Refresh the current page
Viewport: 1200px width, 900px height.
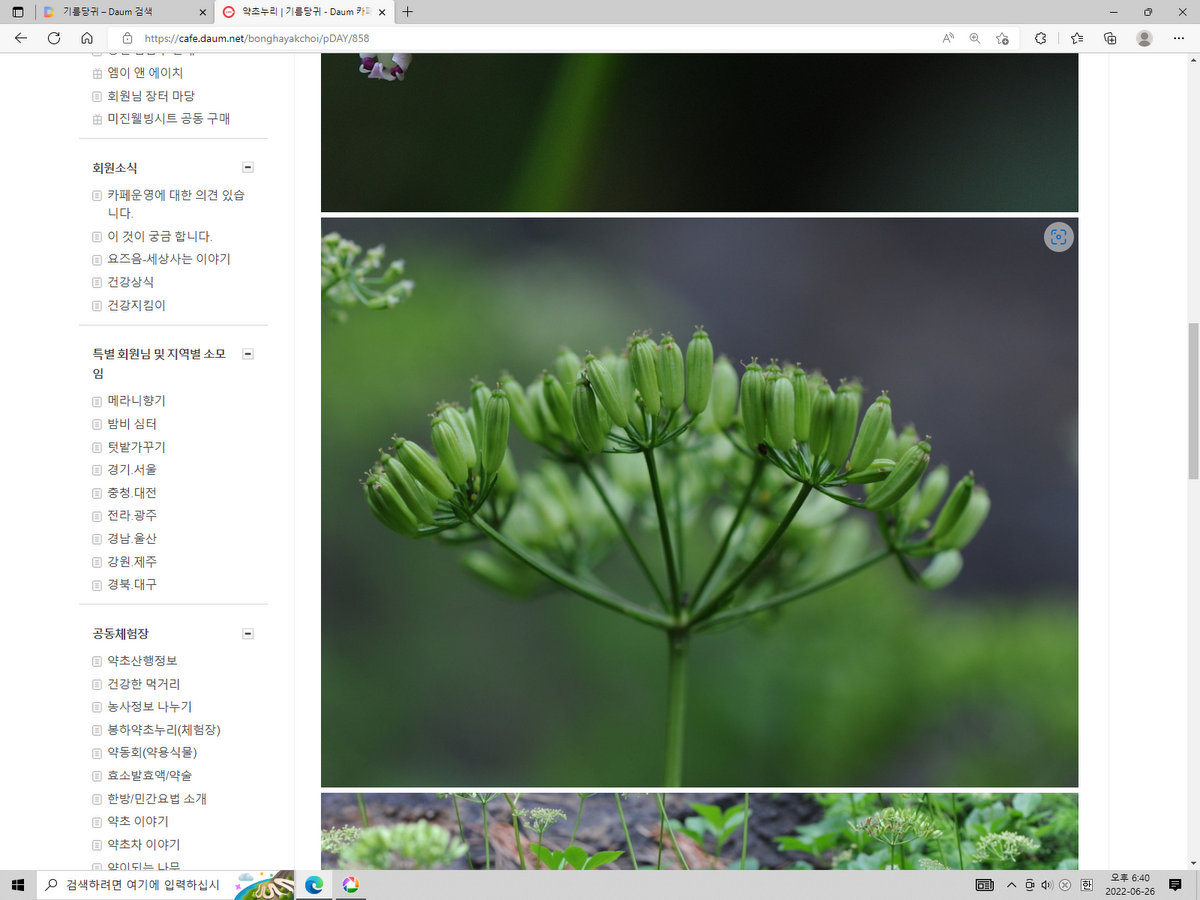point(54,38)
